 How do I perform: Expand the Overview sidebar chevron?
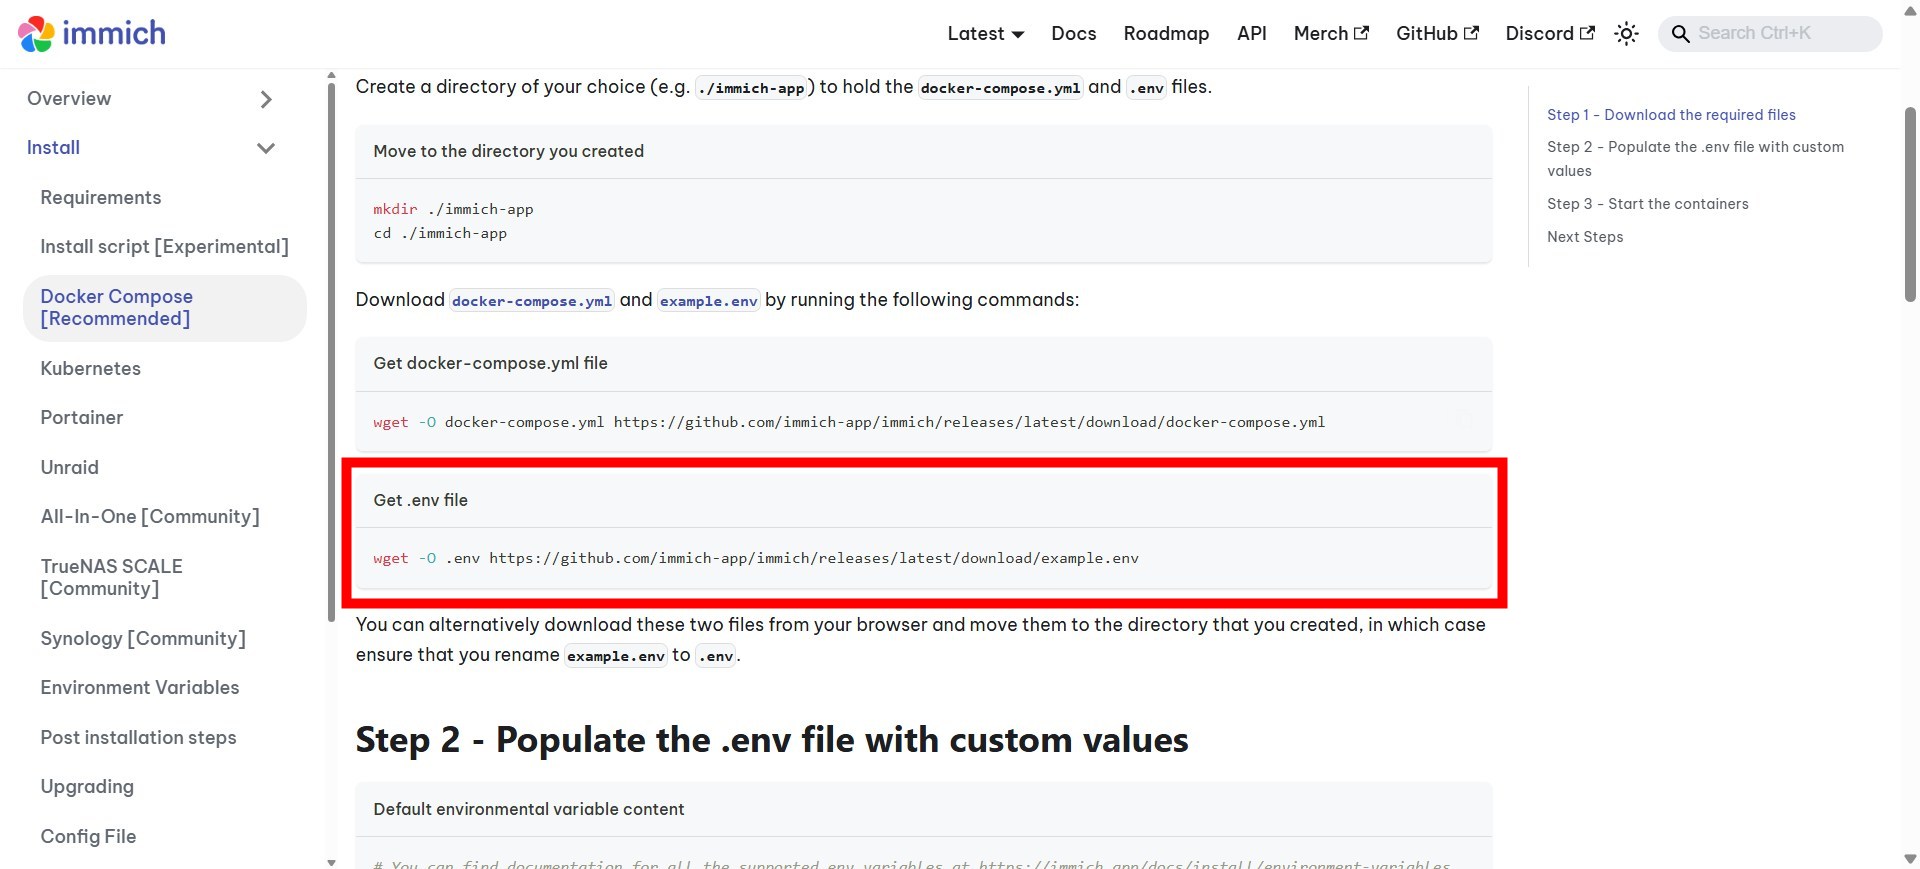pyautogui.click(x=266, y=99)
